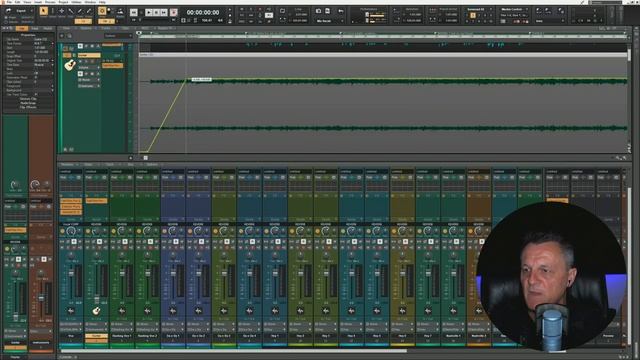
Task: Open the Views menu
Action: click(27, 2)
